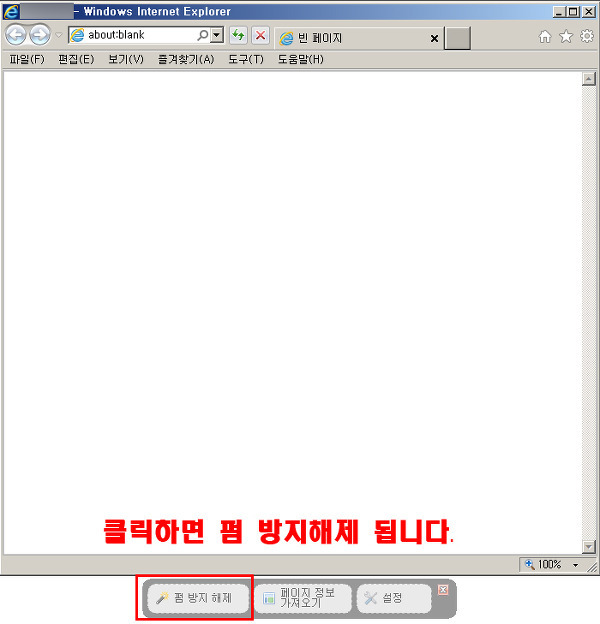
Task: Click the Internet Explorer logo in title bar
Action: pos(11,12)
